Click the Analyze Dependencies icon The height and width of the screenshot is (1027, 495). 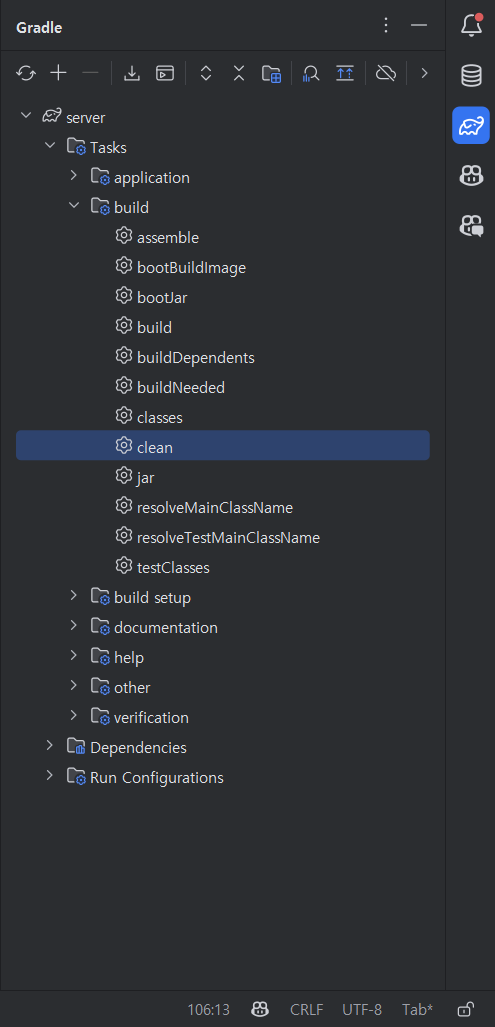pos(311,73)
